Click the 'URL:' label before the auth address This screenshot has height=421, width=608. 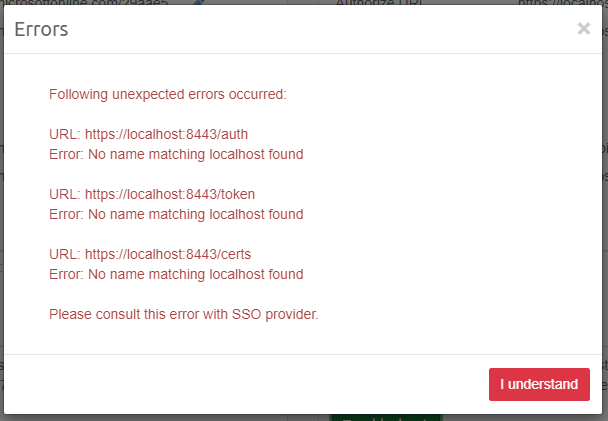pyautogui.click(x=65, y=135)
